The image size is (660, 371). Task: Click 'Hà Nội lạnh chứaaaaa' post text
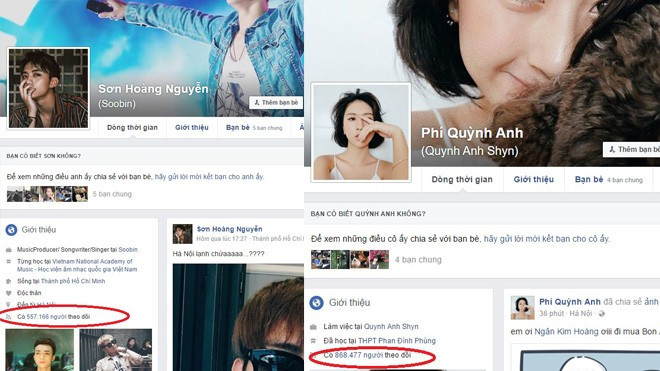coord(218,254)
